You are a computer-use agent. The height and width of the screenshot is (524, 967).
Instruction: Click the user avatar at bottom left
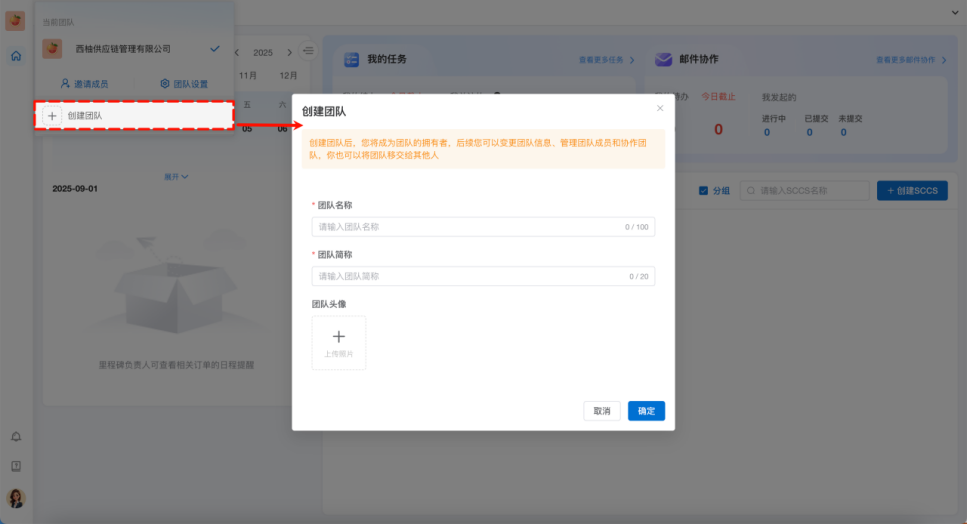(16, 498)
